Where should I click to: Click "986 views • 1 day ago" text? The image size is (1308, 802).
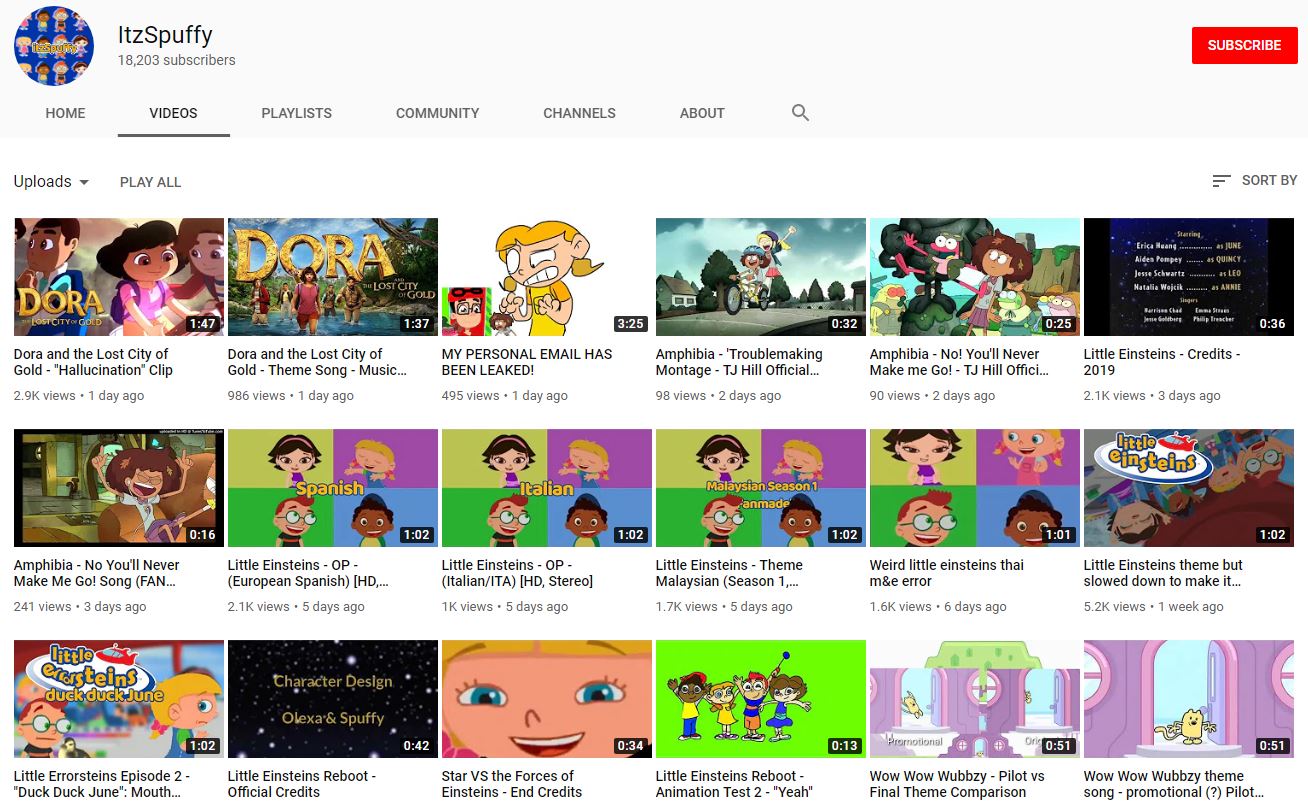[291, 396]
